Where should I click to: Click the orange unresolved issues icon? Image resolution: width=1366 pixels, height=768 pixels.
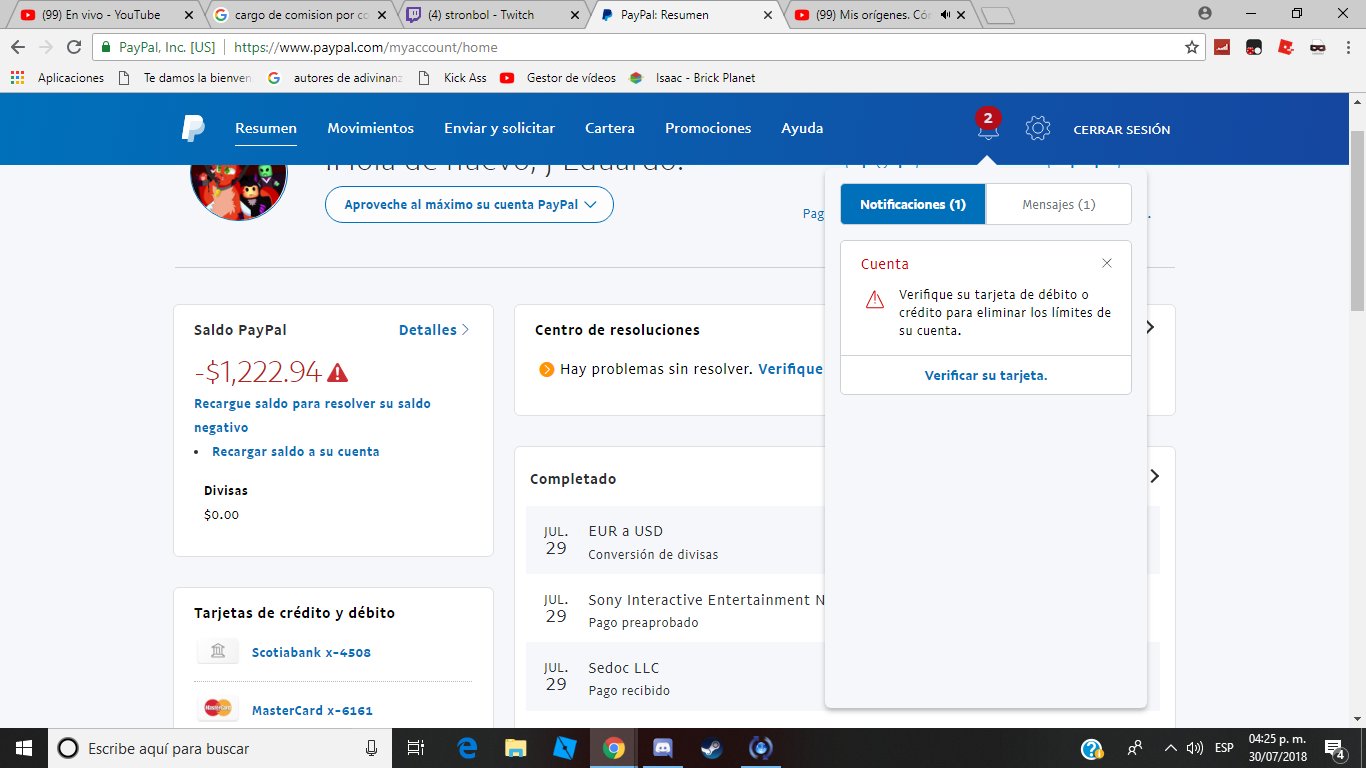coord(546,369)
